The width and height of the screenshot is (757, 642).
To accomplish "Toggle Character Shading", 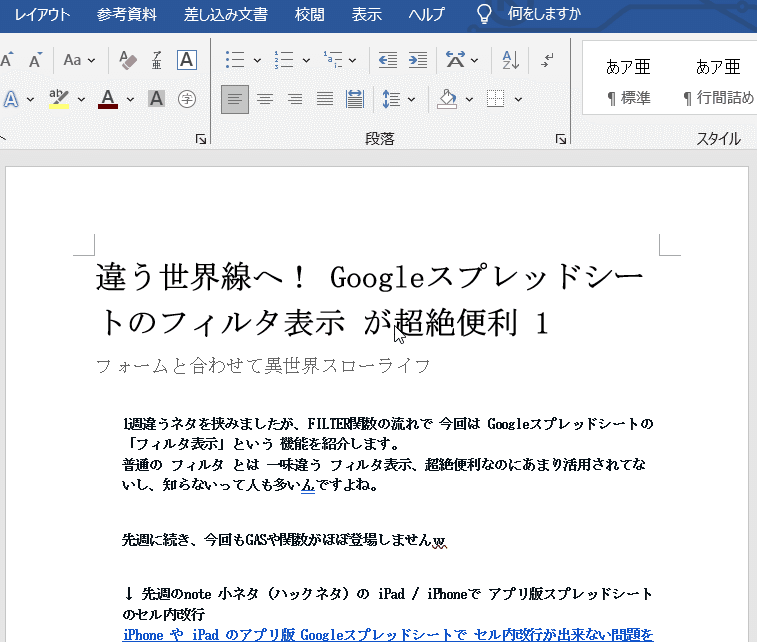I will 156,99.
